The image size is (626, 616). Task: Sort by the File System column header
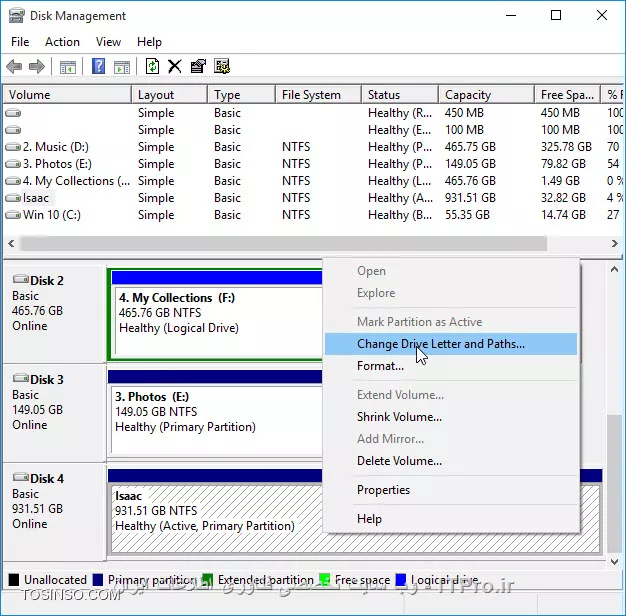click(x=318, y=95)
